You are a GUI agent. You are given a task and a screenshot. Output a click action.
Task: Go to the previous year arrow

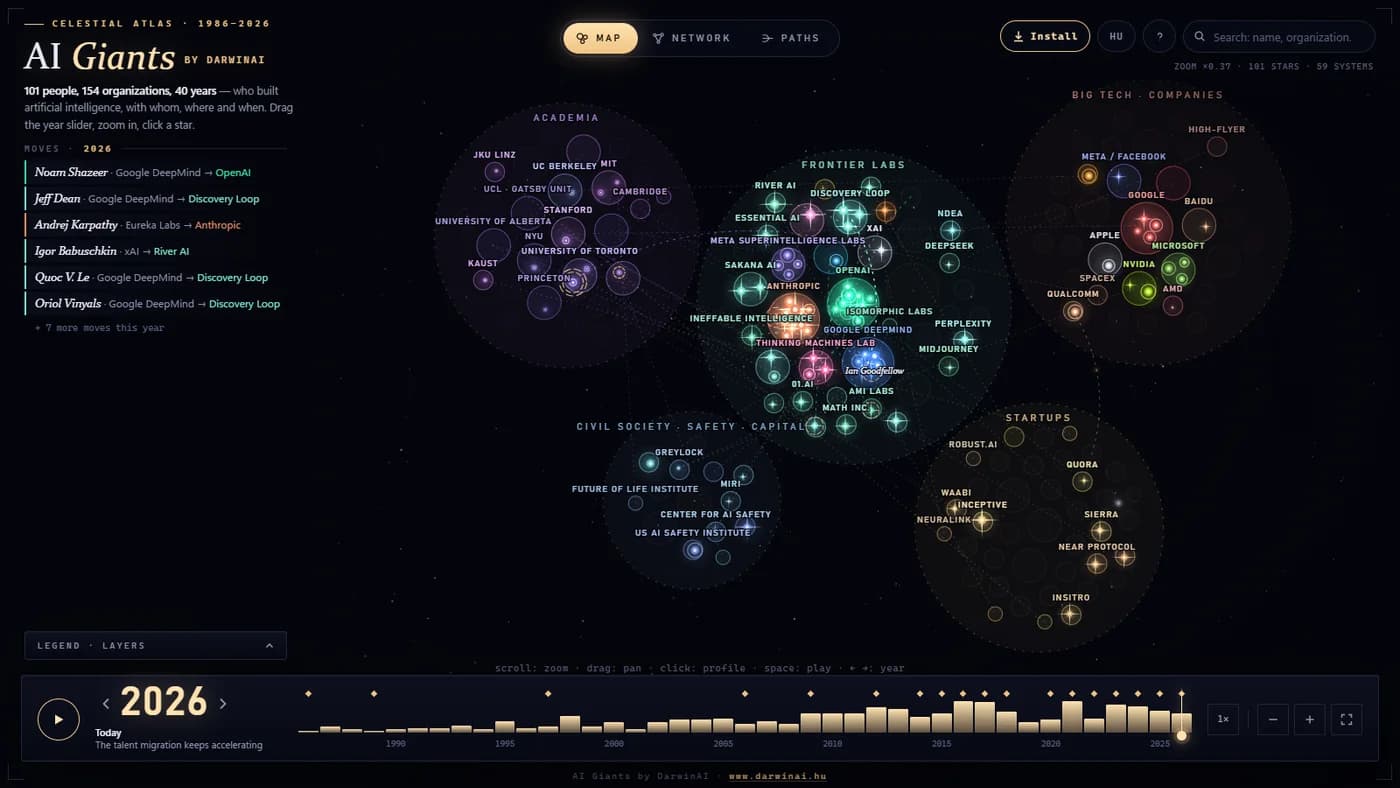click(x=106, y=704)
